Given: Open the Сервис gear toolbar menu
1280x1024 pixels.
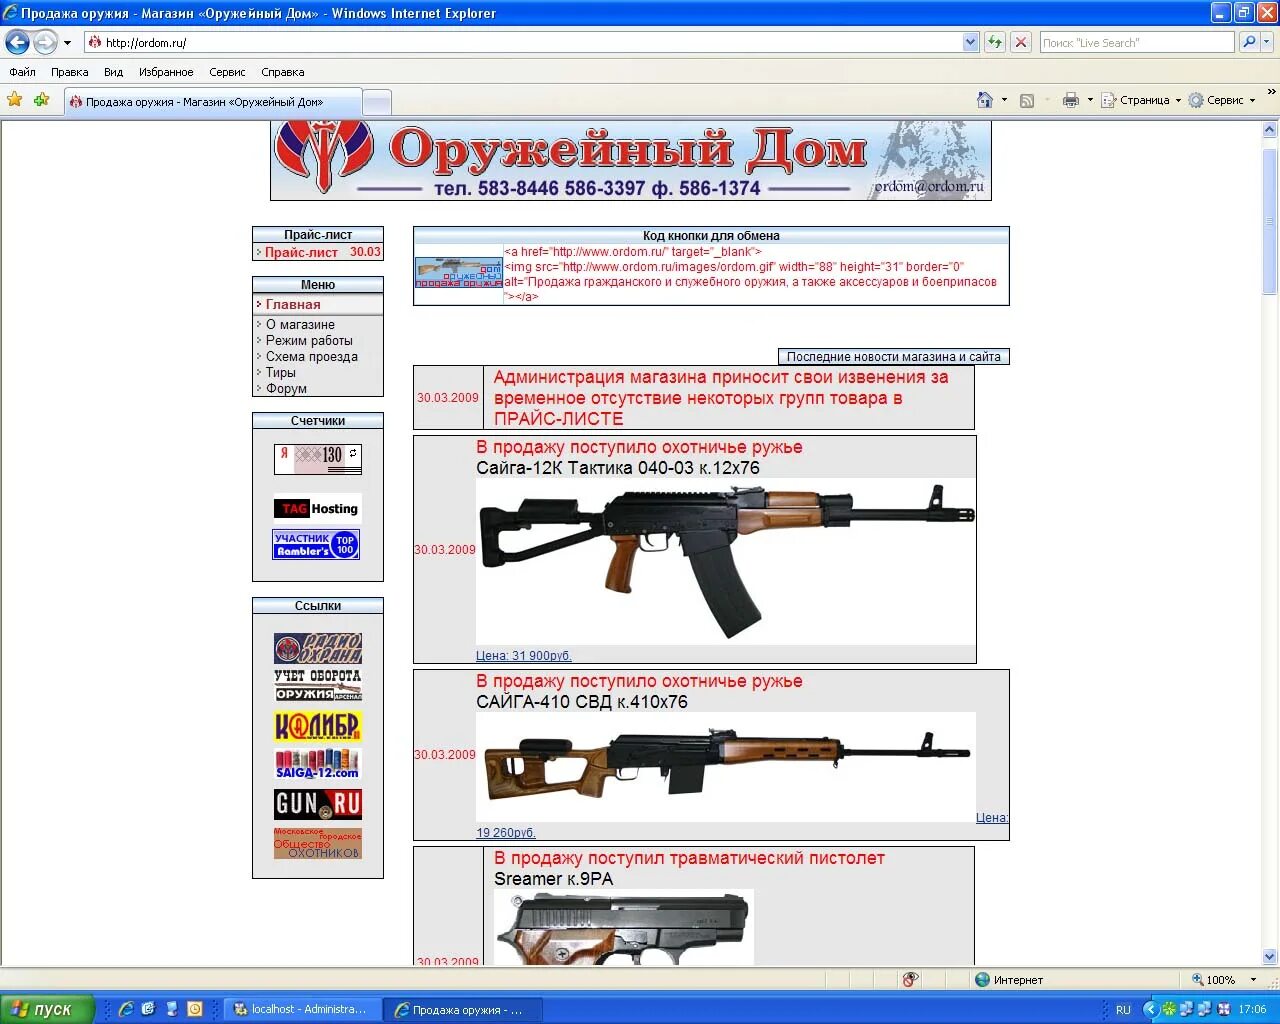Looking at the screenshot, I should tap(1222, 100).
